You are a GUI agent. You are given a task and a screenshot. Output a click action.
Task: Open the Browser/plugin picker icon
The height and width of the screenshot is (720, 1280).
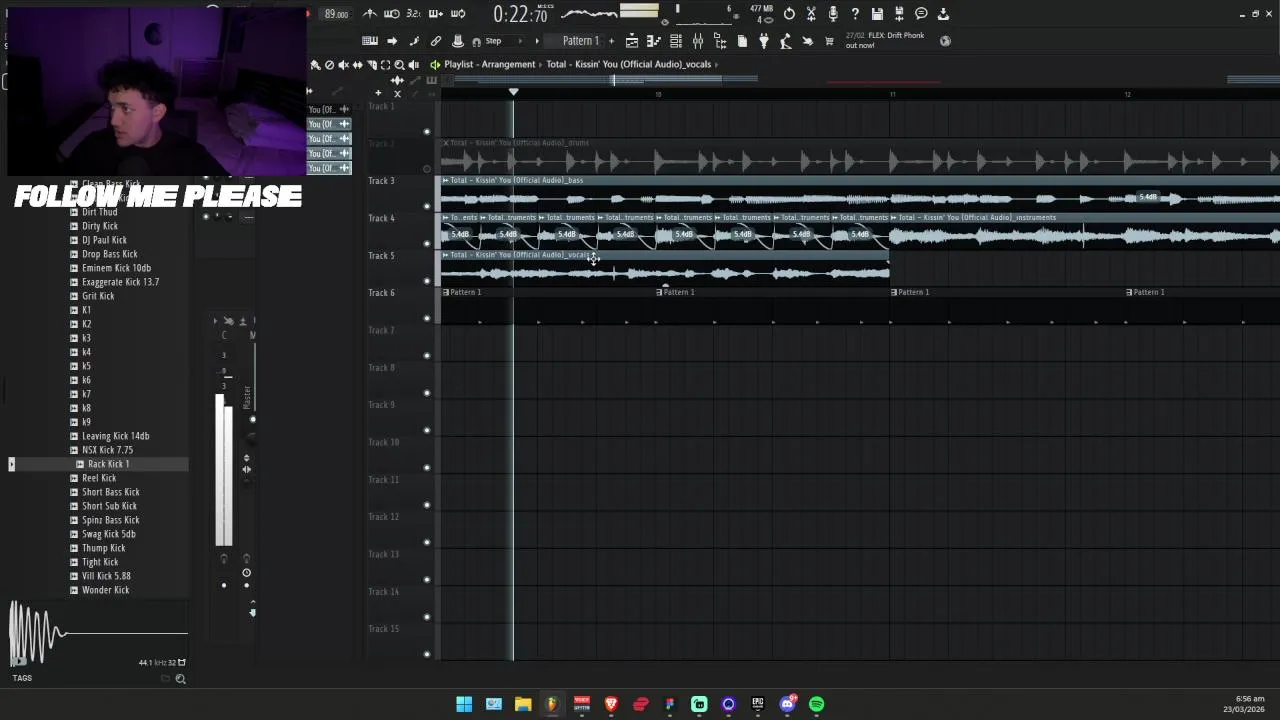pos(720,41)
